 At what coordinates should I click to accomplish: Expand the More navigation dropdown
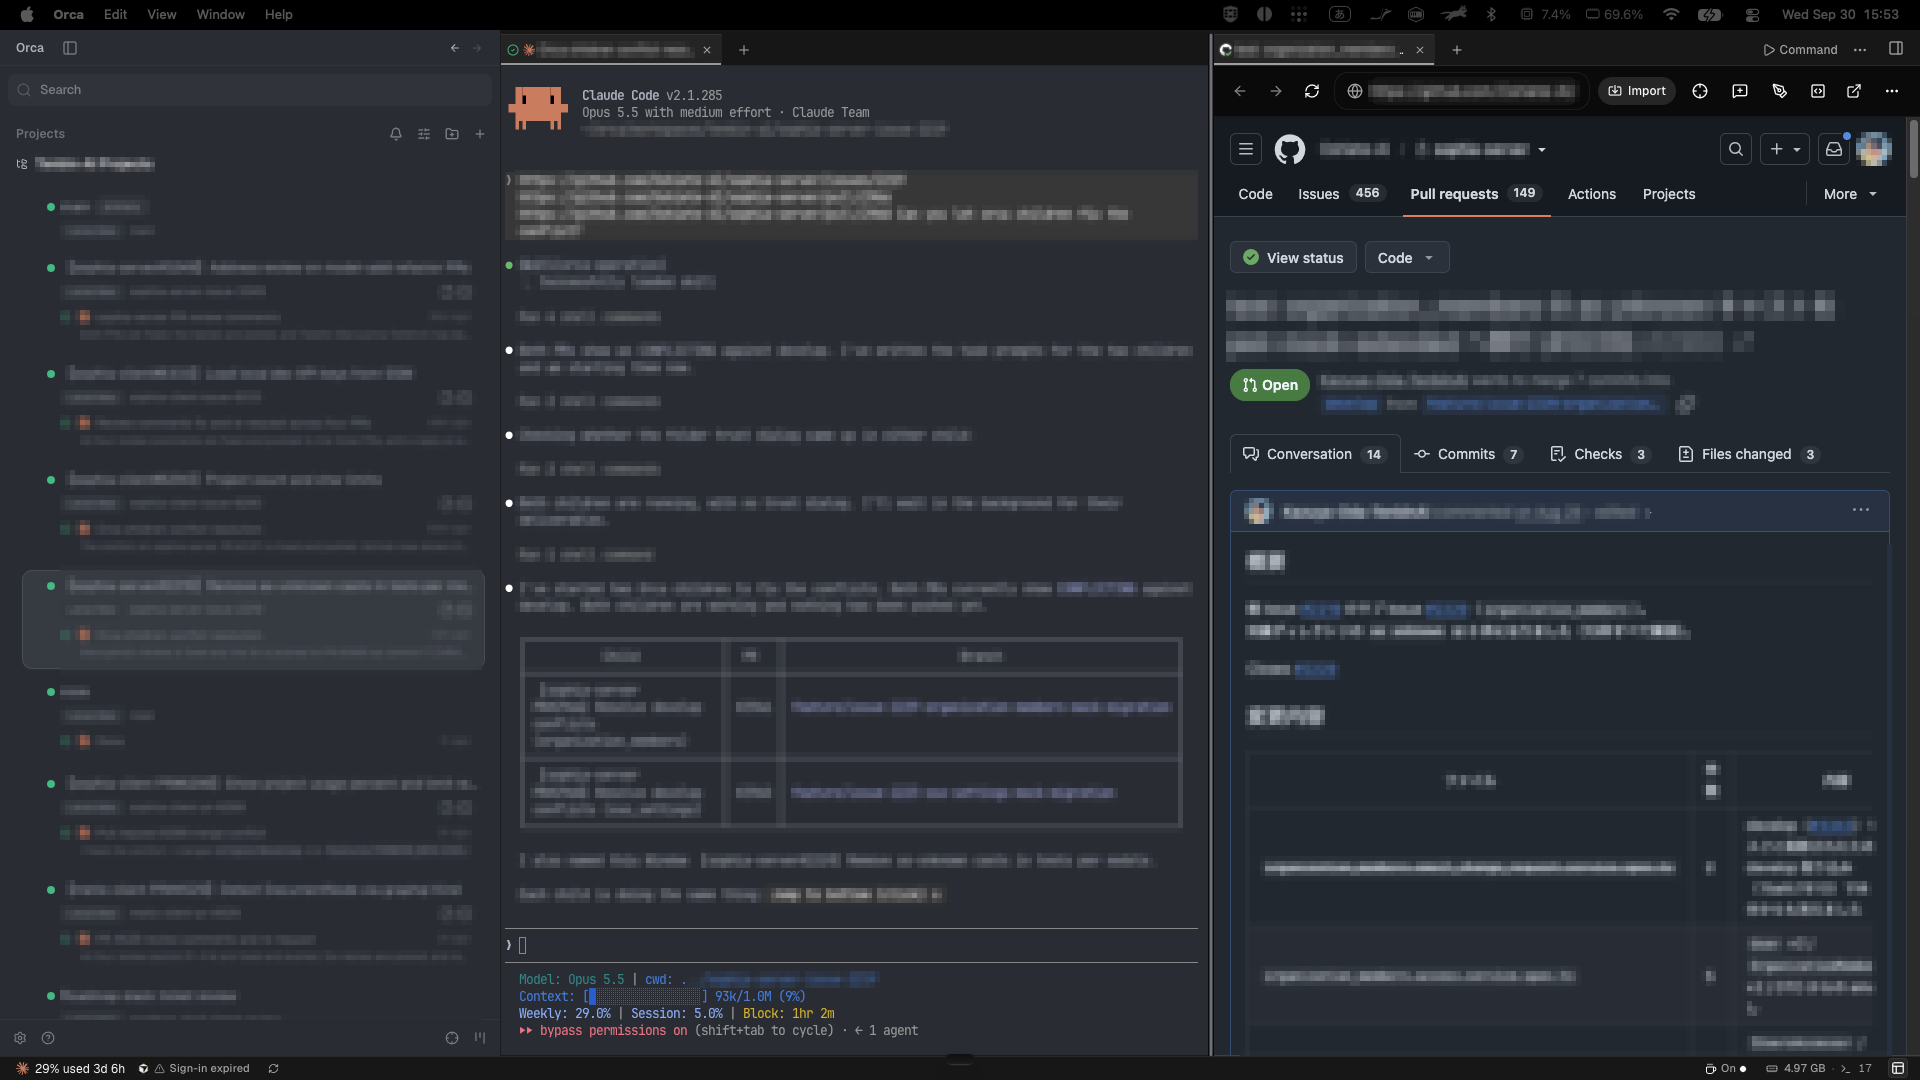pos(1850,194)
